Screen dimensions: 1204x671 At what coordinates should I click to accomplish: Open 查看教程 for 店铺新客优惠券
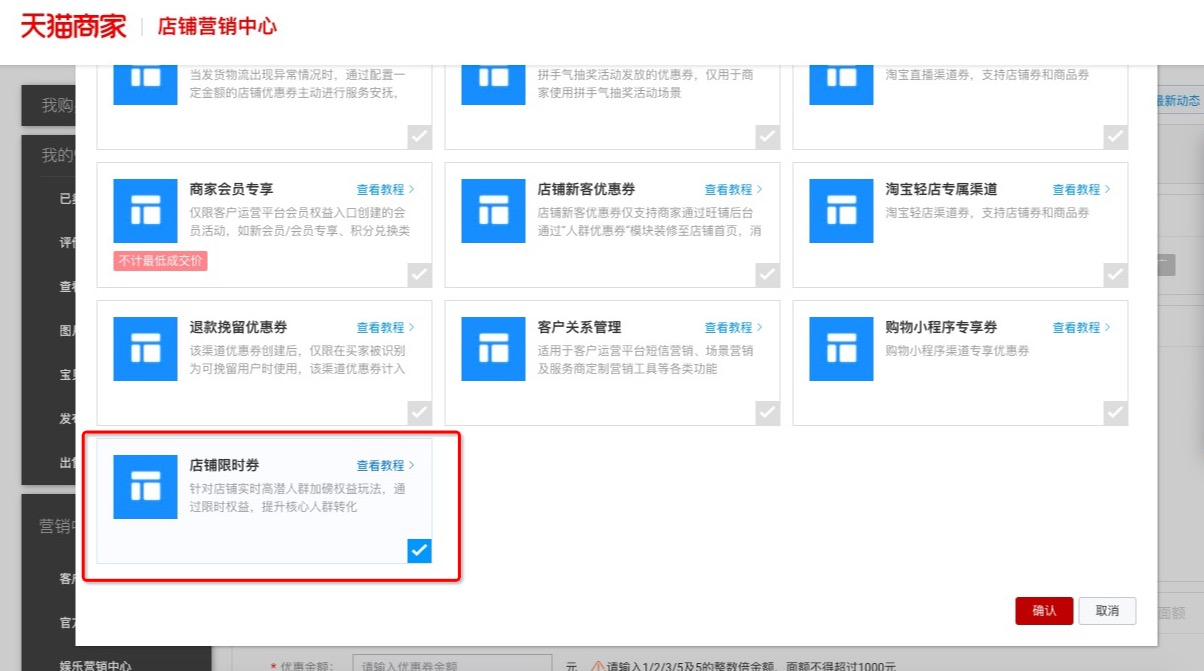click(733, 189)
